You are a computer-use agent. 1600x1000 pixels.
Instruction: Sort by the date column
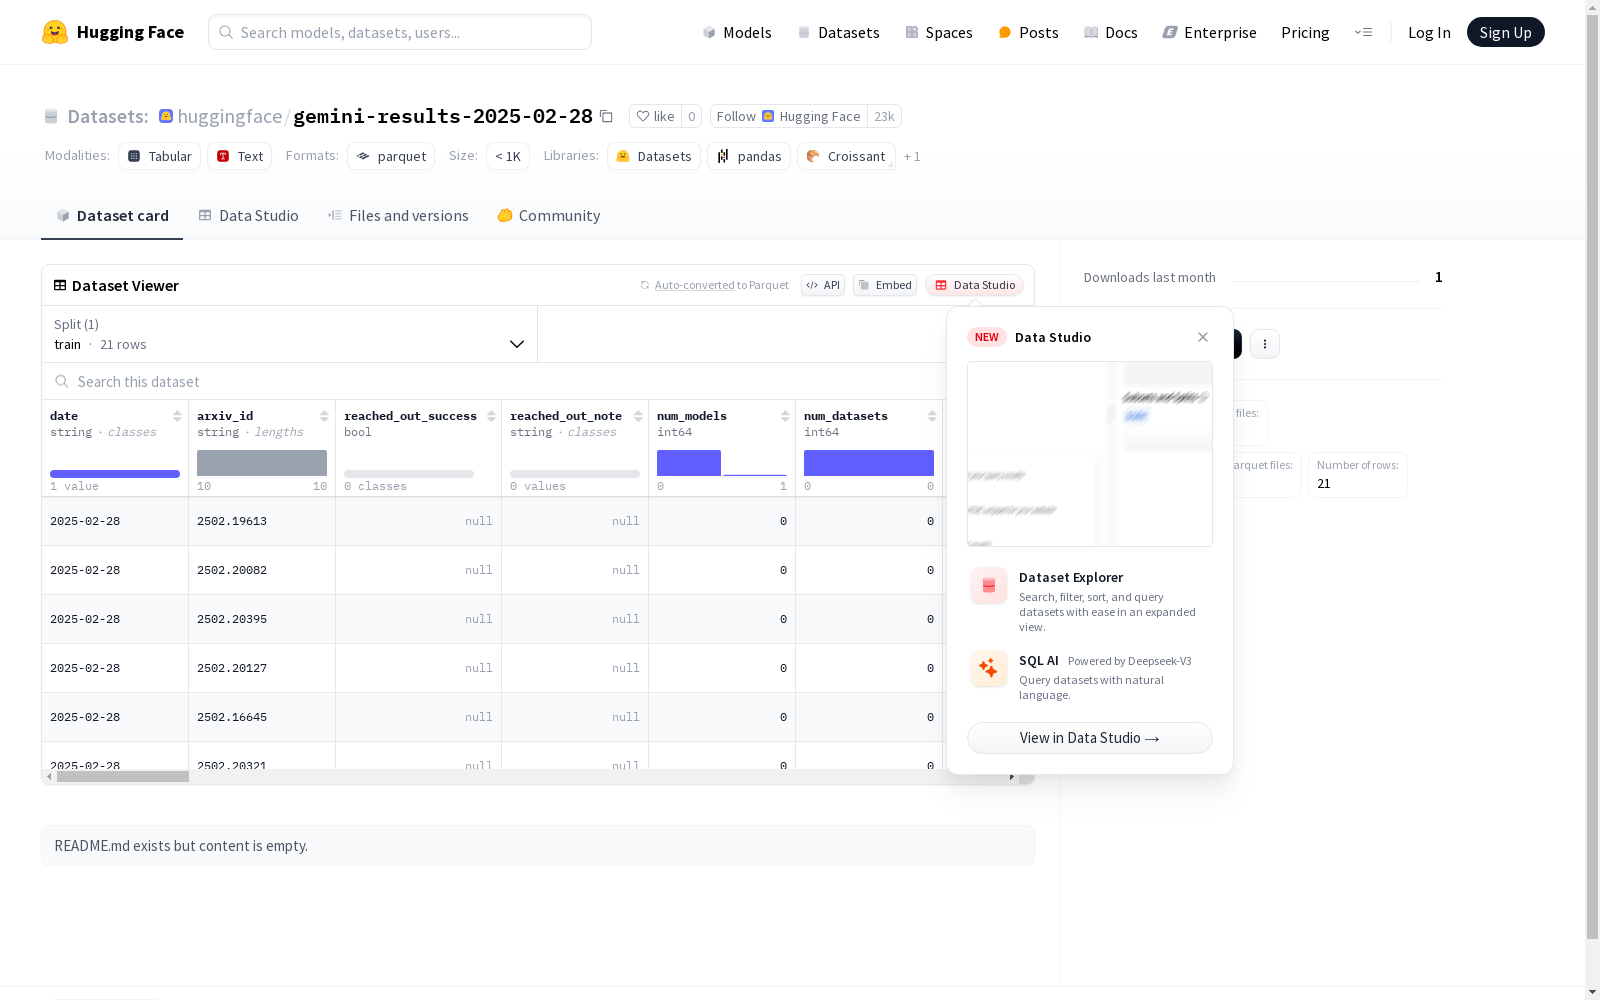click(x=177, y=416)
